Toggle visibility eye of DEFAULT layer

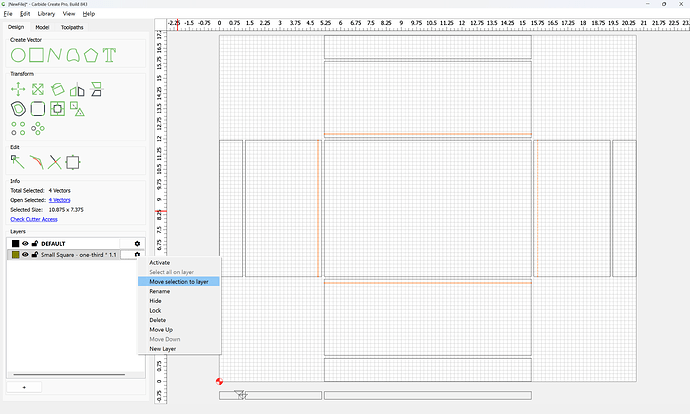(25, 243)
